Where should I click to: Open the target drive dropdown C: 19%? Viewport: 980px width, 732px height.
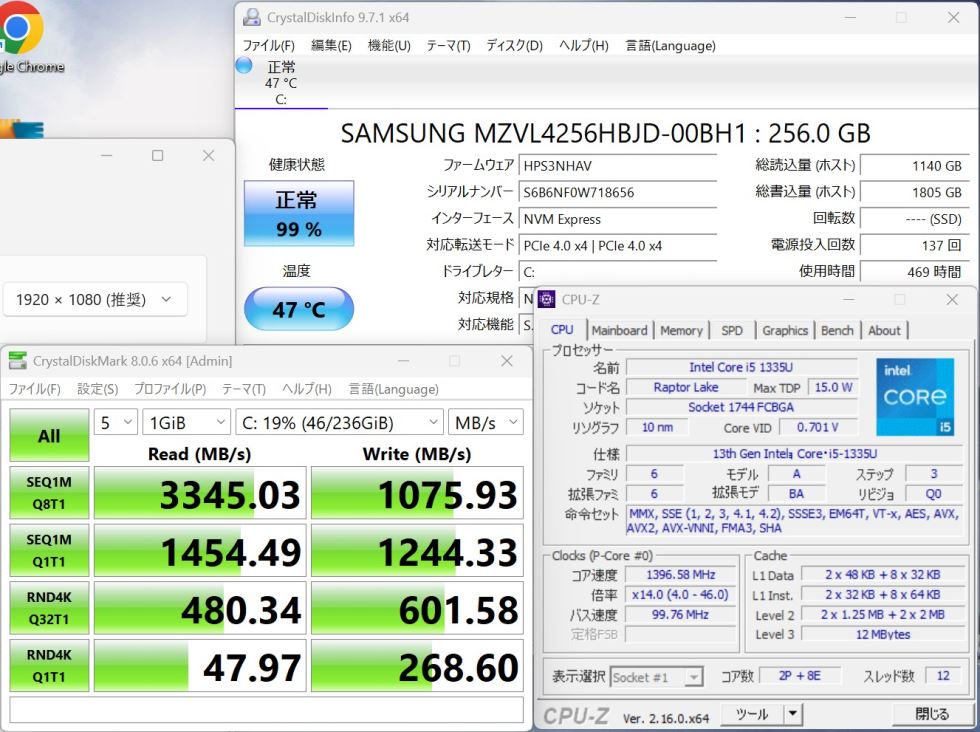(x=339, y=423)
